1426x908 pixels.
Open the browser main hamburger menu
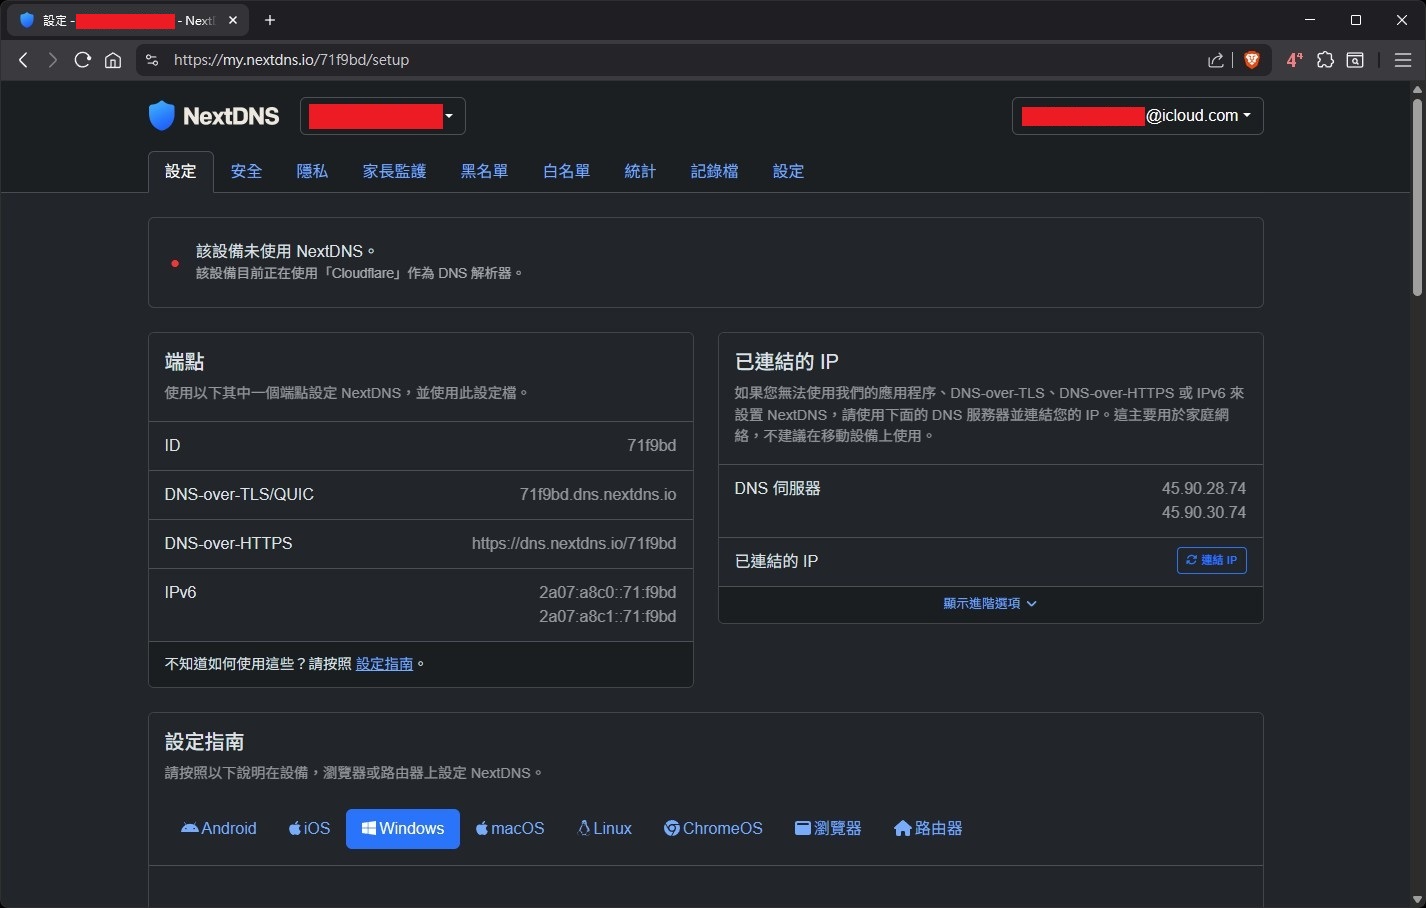coord(1402,60)
